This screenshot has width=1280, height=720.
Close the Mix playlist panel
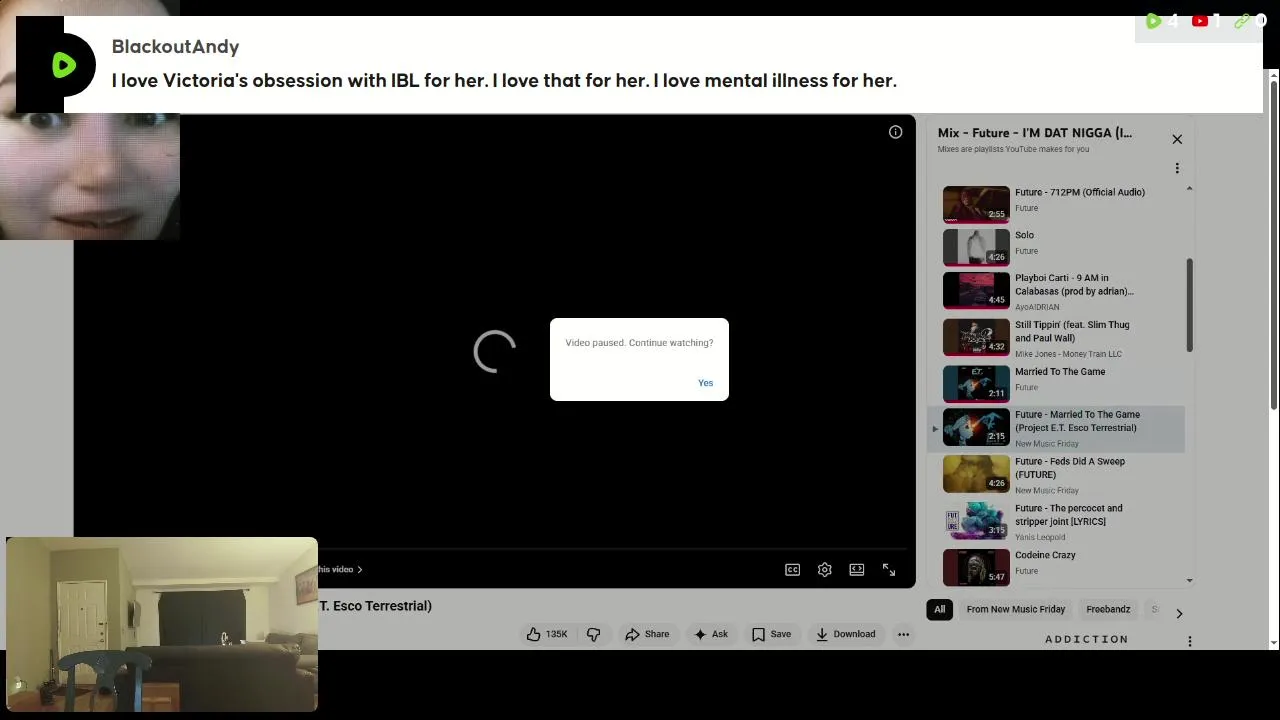1177,139
